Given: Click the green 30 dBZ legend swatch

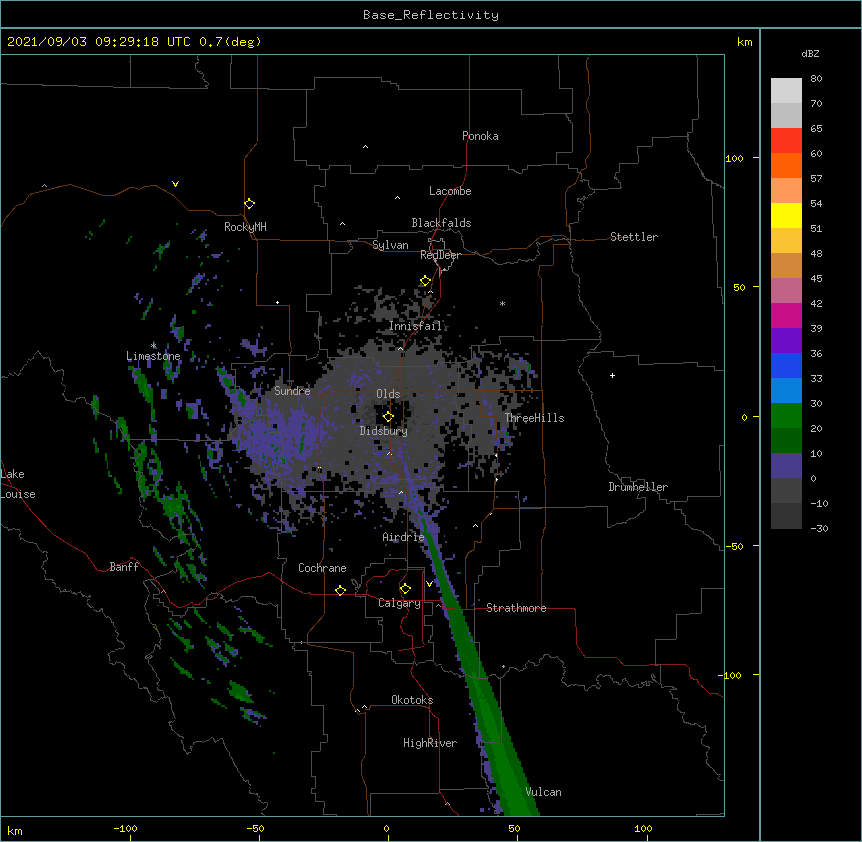Looking at the screenshot, I should (x=786, y=416).
